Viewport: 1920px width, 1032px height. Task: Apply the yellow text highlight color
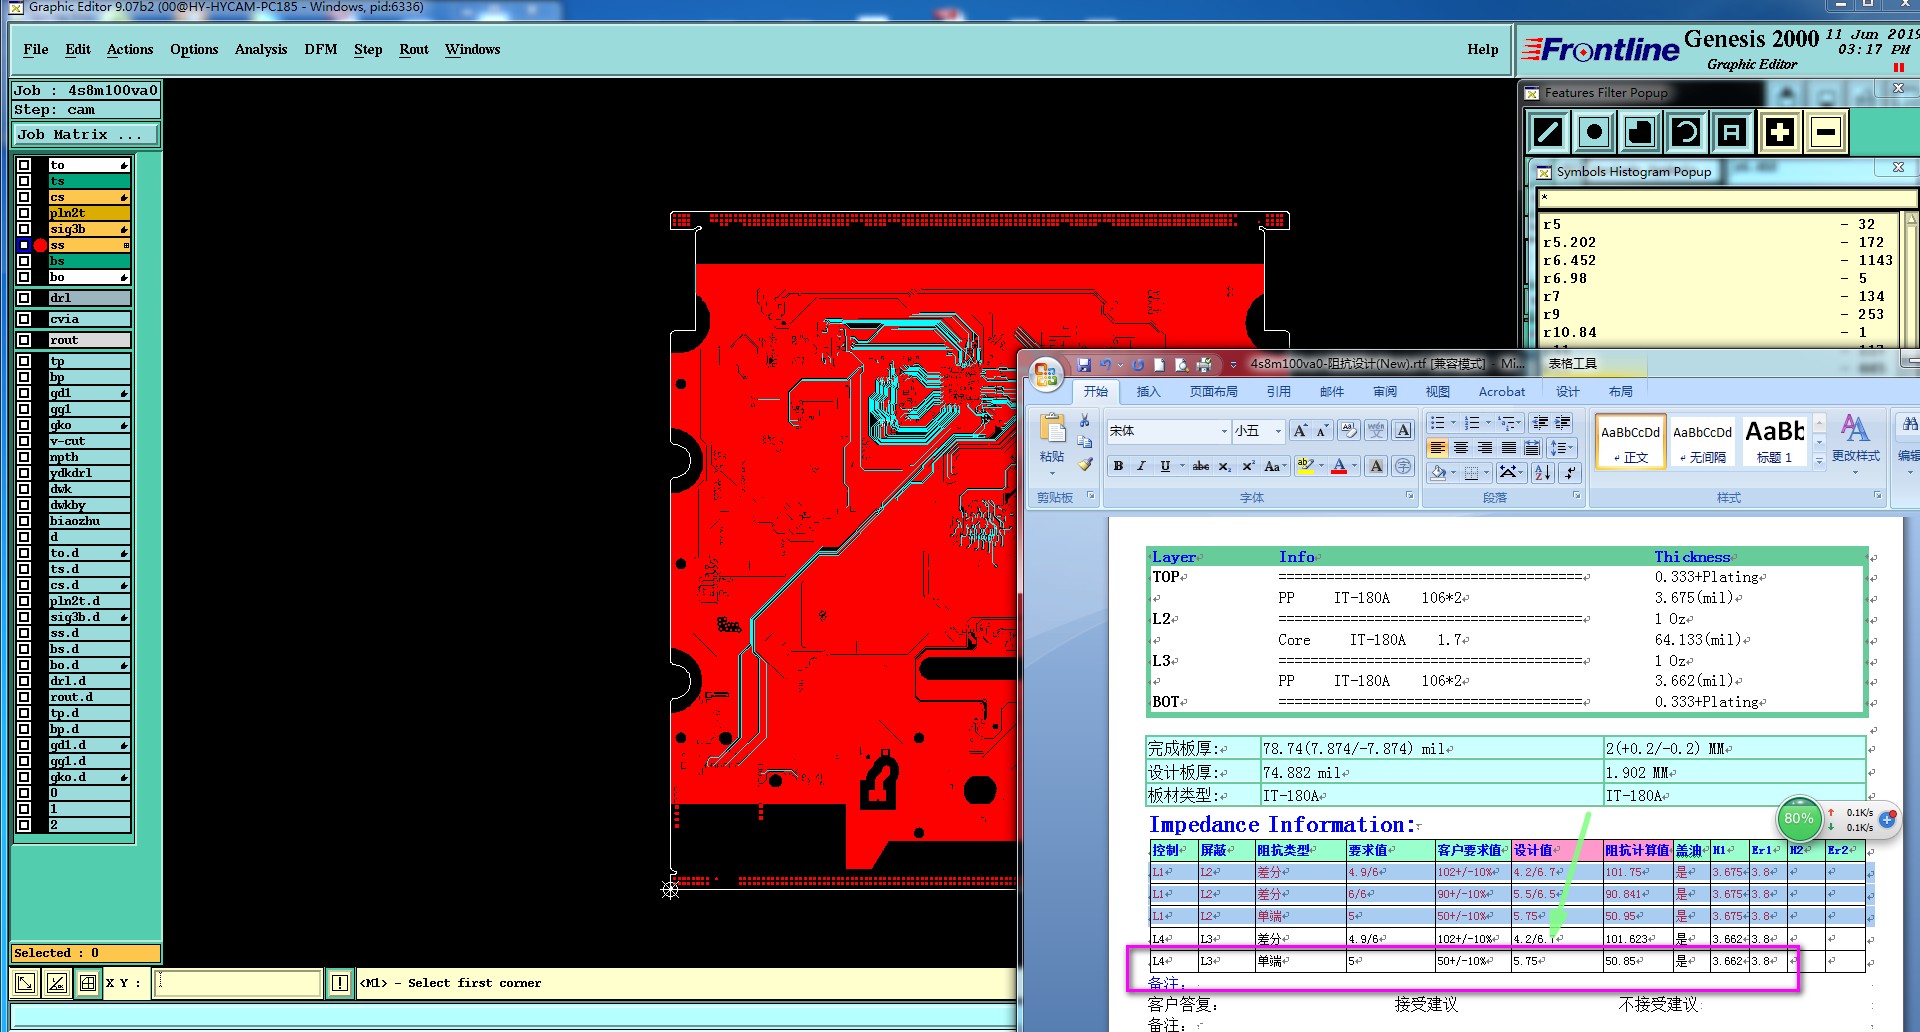1305,466
